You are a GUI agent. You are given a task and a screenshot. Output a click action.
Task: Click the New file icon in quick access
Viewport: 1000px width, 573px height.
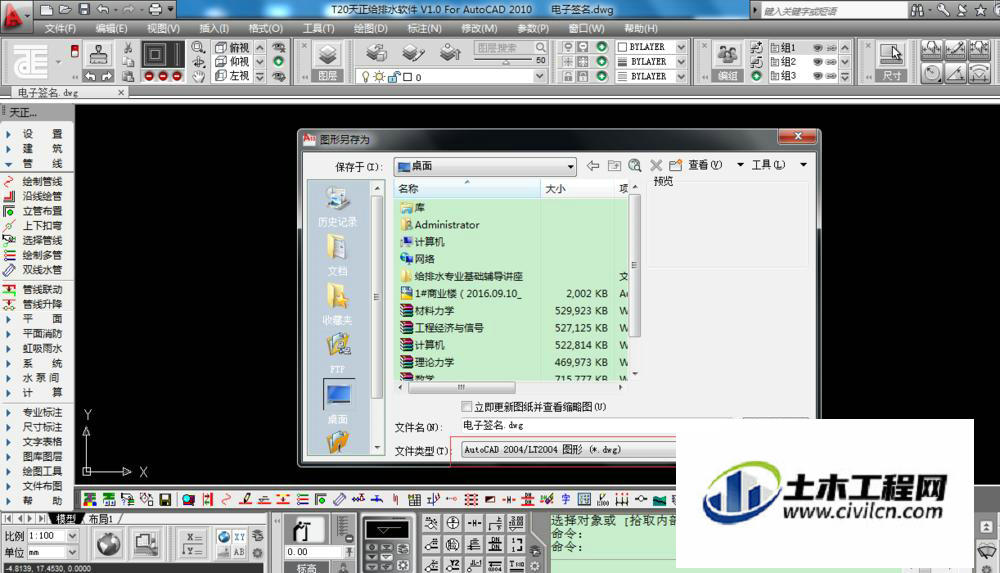47,10
